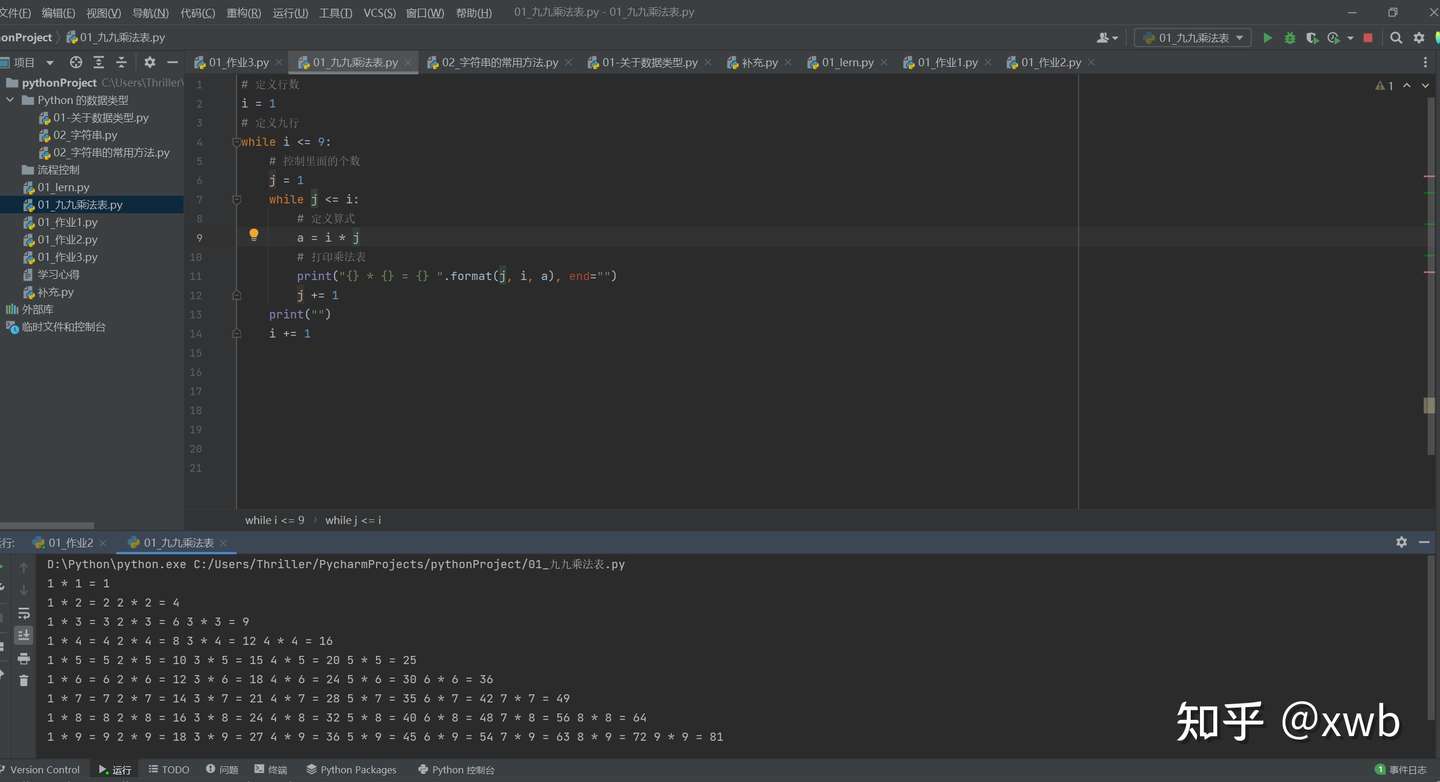The width and height of the screenshot is (1440, 782).
Task: Click the 'while j <= i' breadcrumb
Action: [x=353, y=520]
